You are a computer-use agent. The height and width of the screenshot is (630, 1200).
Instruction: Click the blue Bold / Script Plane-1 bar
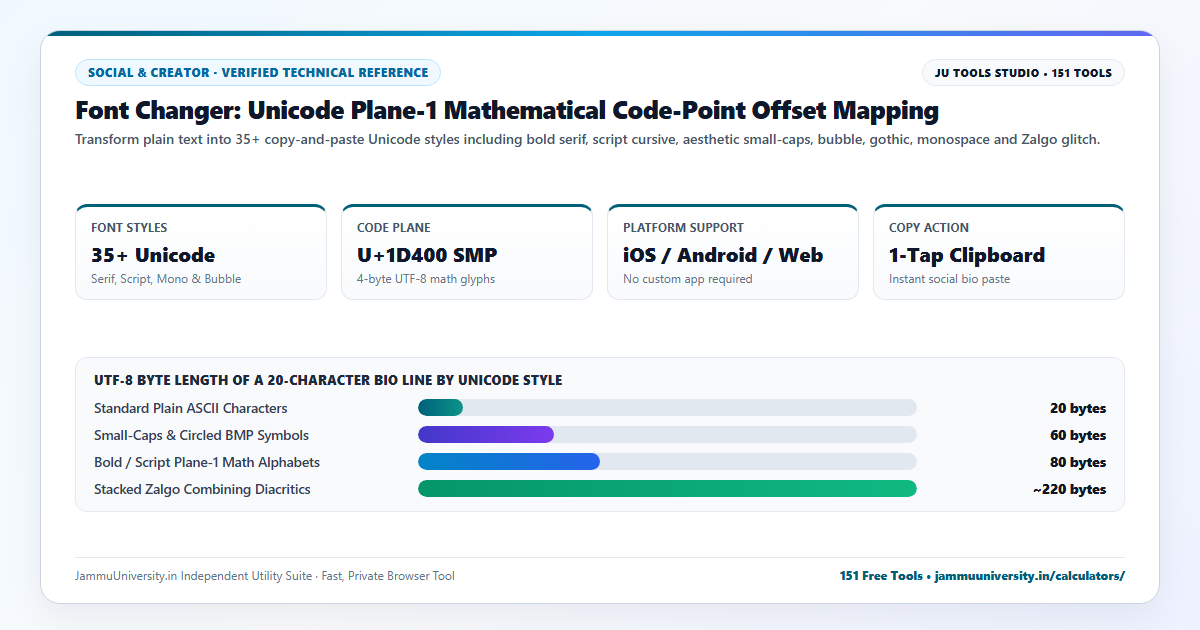point(509,462)
